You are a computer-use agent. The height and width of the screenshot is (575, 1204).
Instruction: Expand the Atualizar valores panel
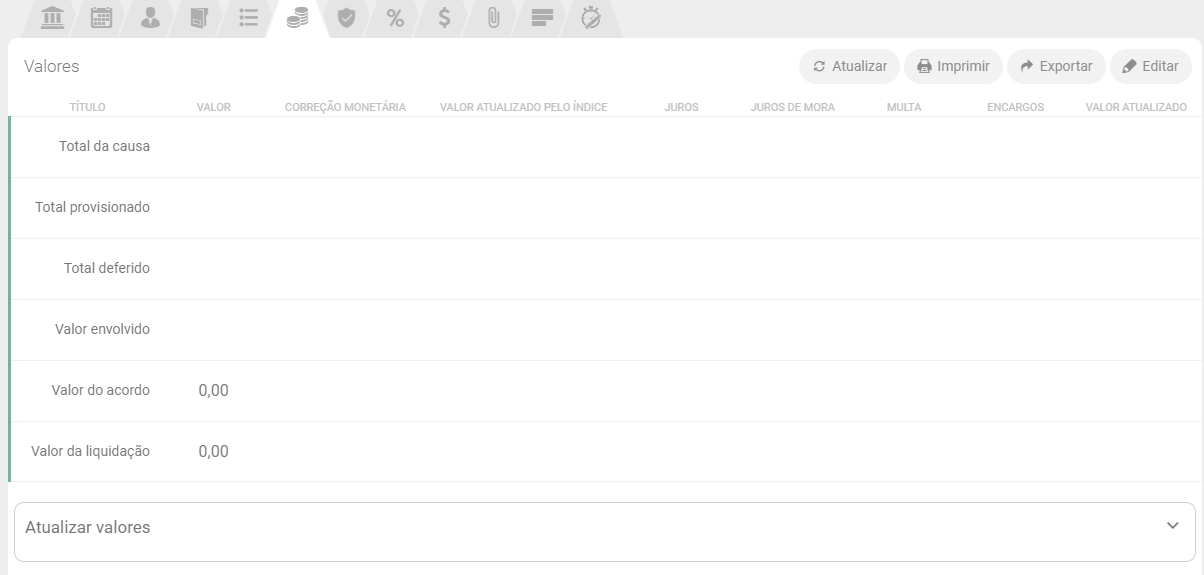[88, 527]
